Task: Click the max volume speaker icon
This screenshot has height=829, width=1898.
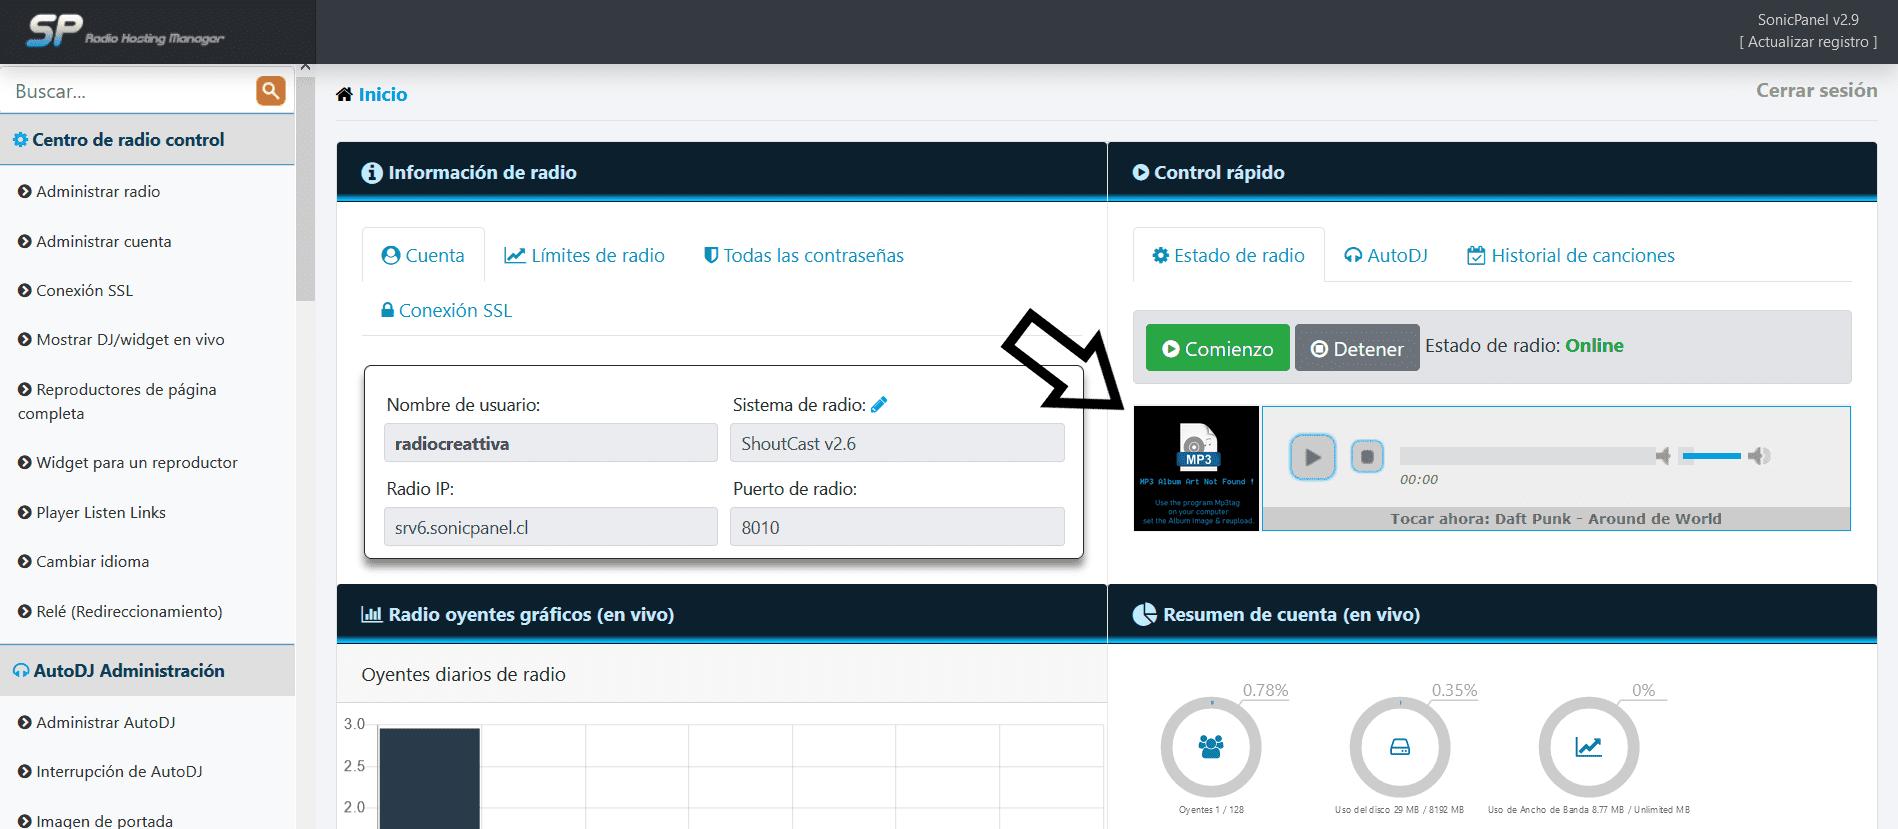Action: [1759, 457]
